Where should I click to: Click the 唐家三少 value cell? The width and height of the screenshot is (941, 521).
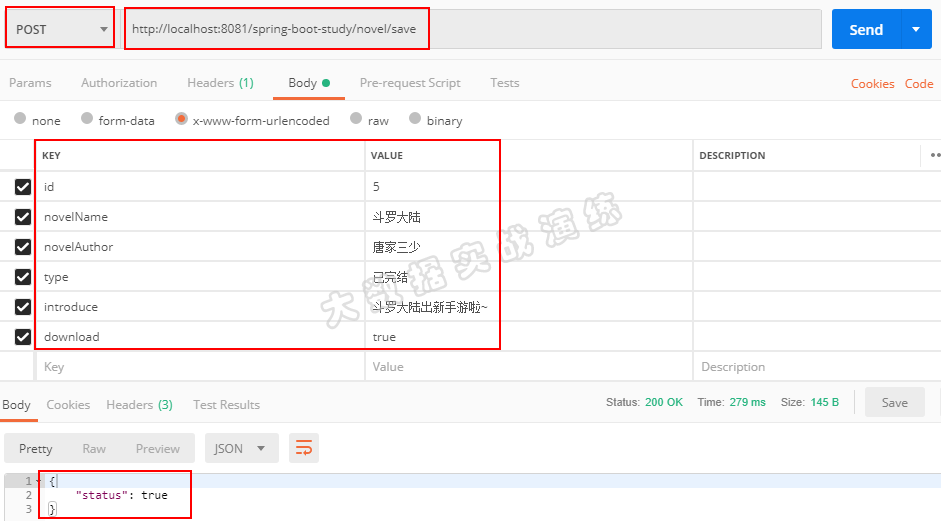pos(529,247)
